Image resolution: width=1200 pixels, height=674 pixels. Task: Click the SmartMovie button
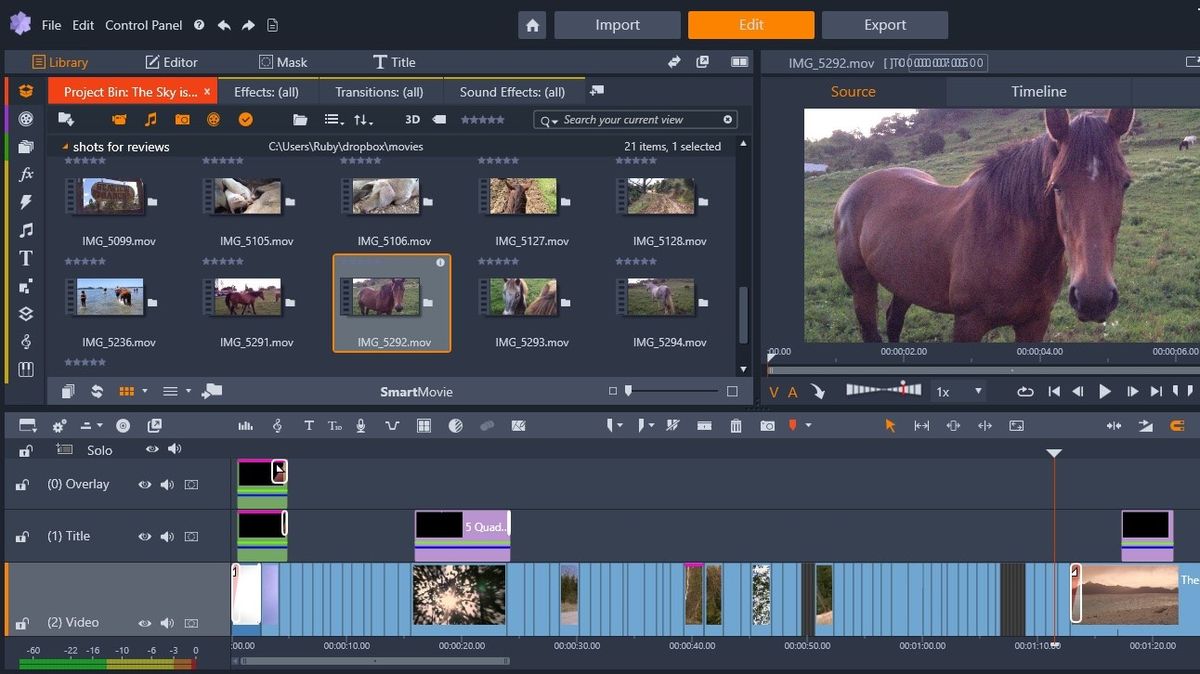pyautogui.click(x=416, y=392)
